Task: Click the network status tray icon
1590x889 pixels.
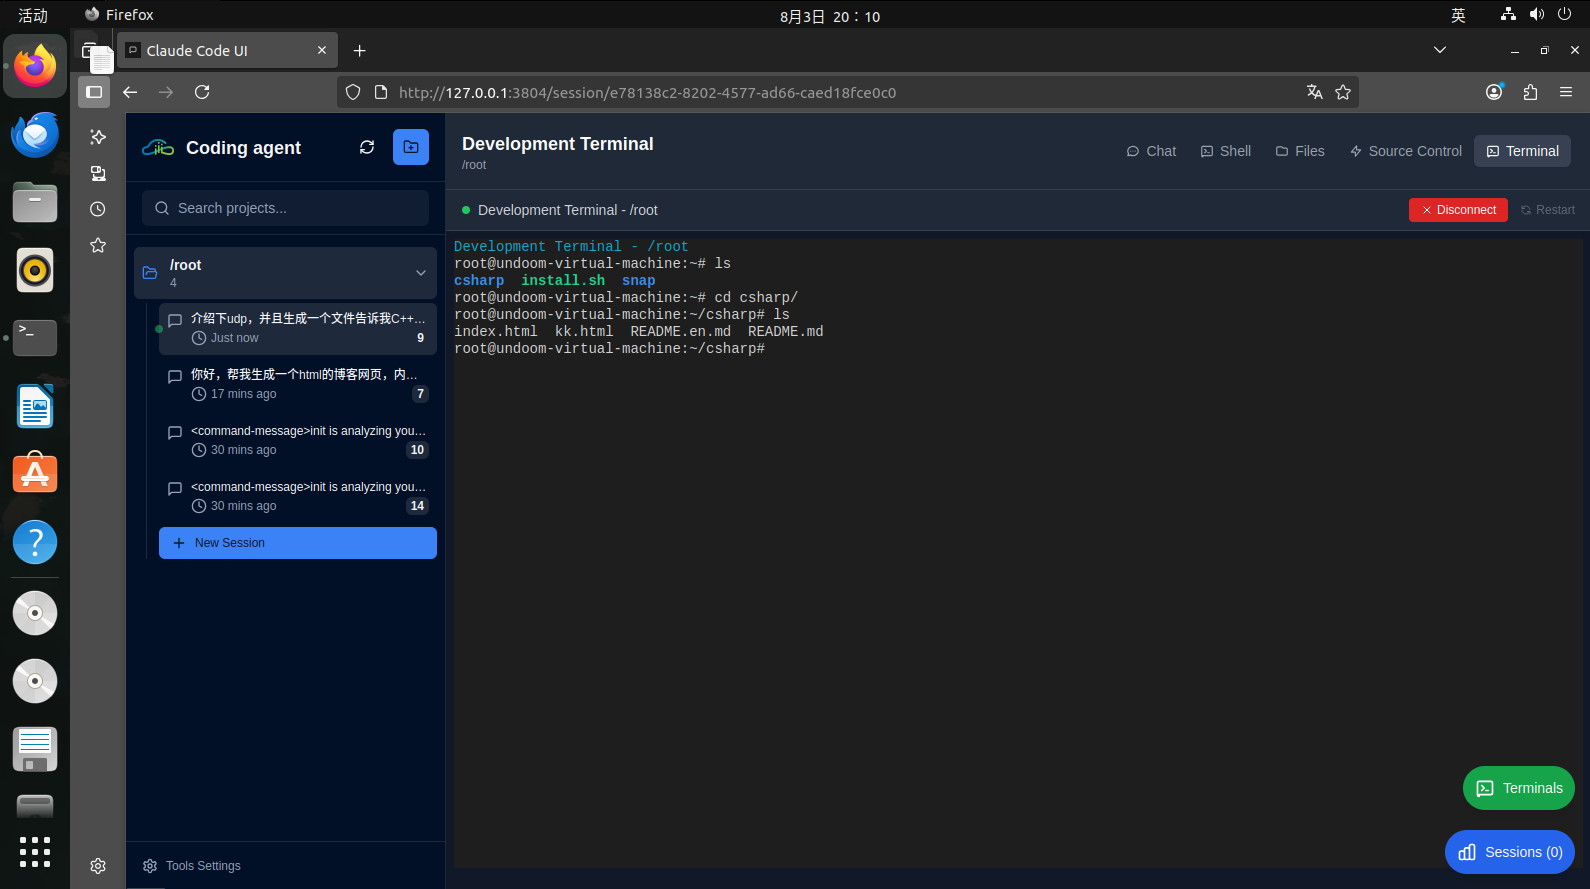Action: pos(1508,14)
